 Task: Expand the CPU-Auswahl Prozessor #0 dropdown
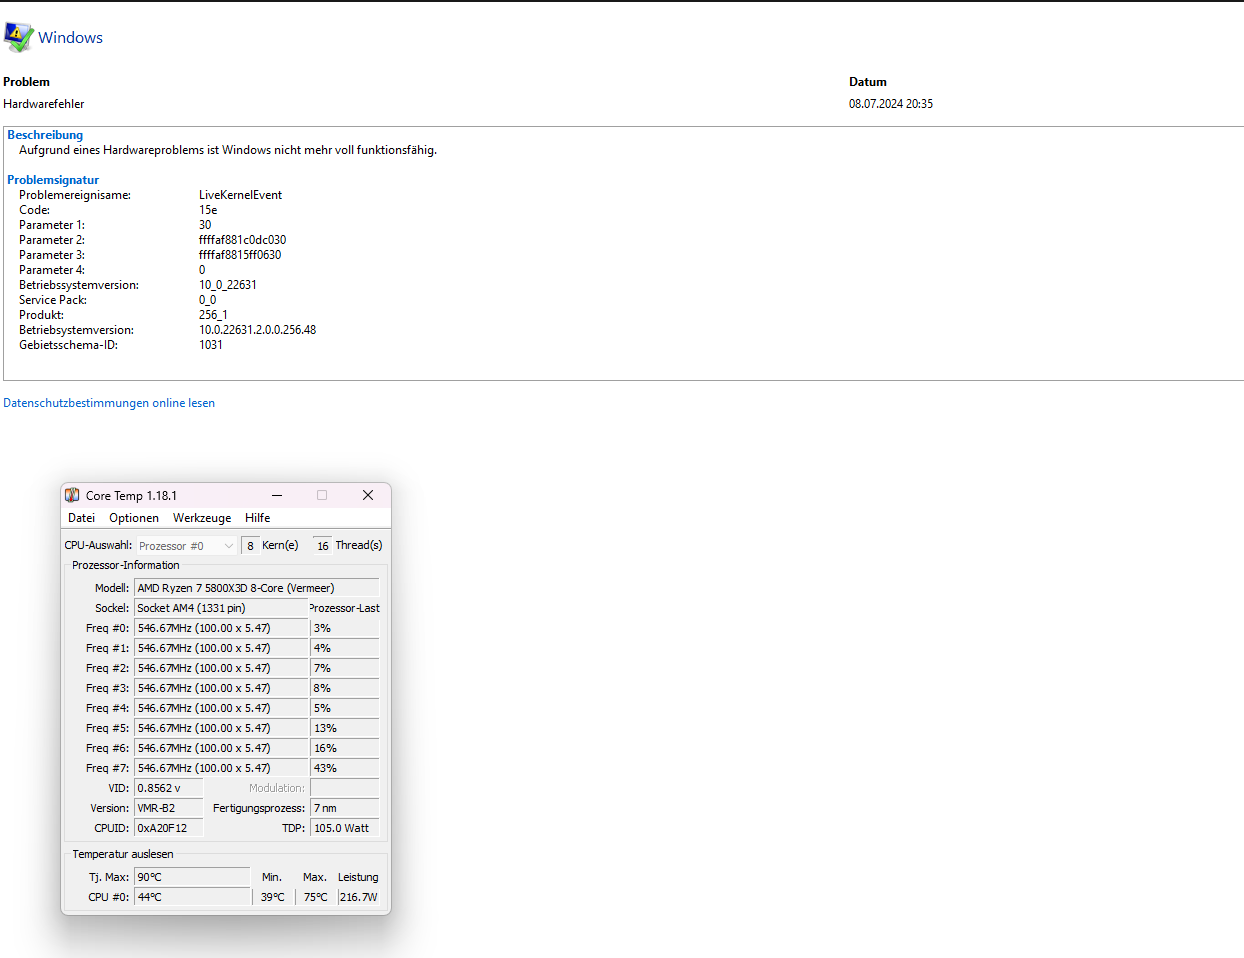(x=186, y=546)
